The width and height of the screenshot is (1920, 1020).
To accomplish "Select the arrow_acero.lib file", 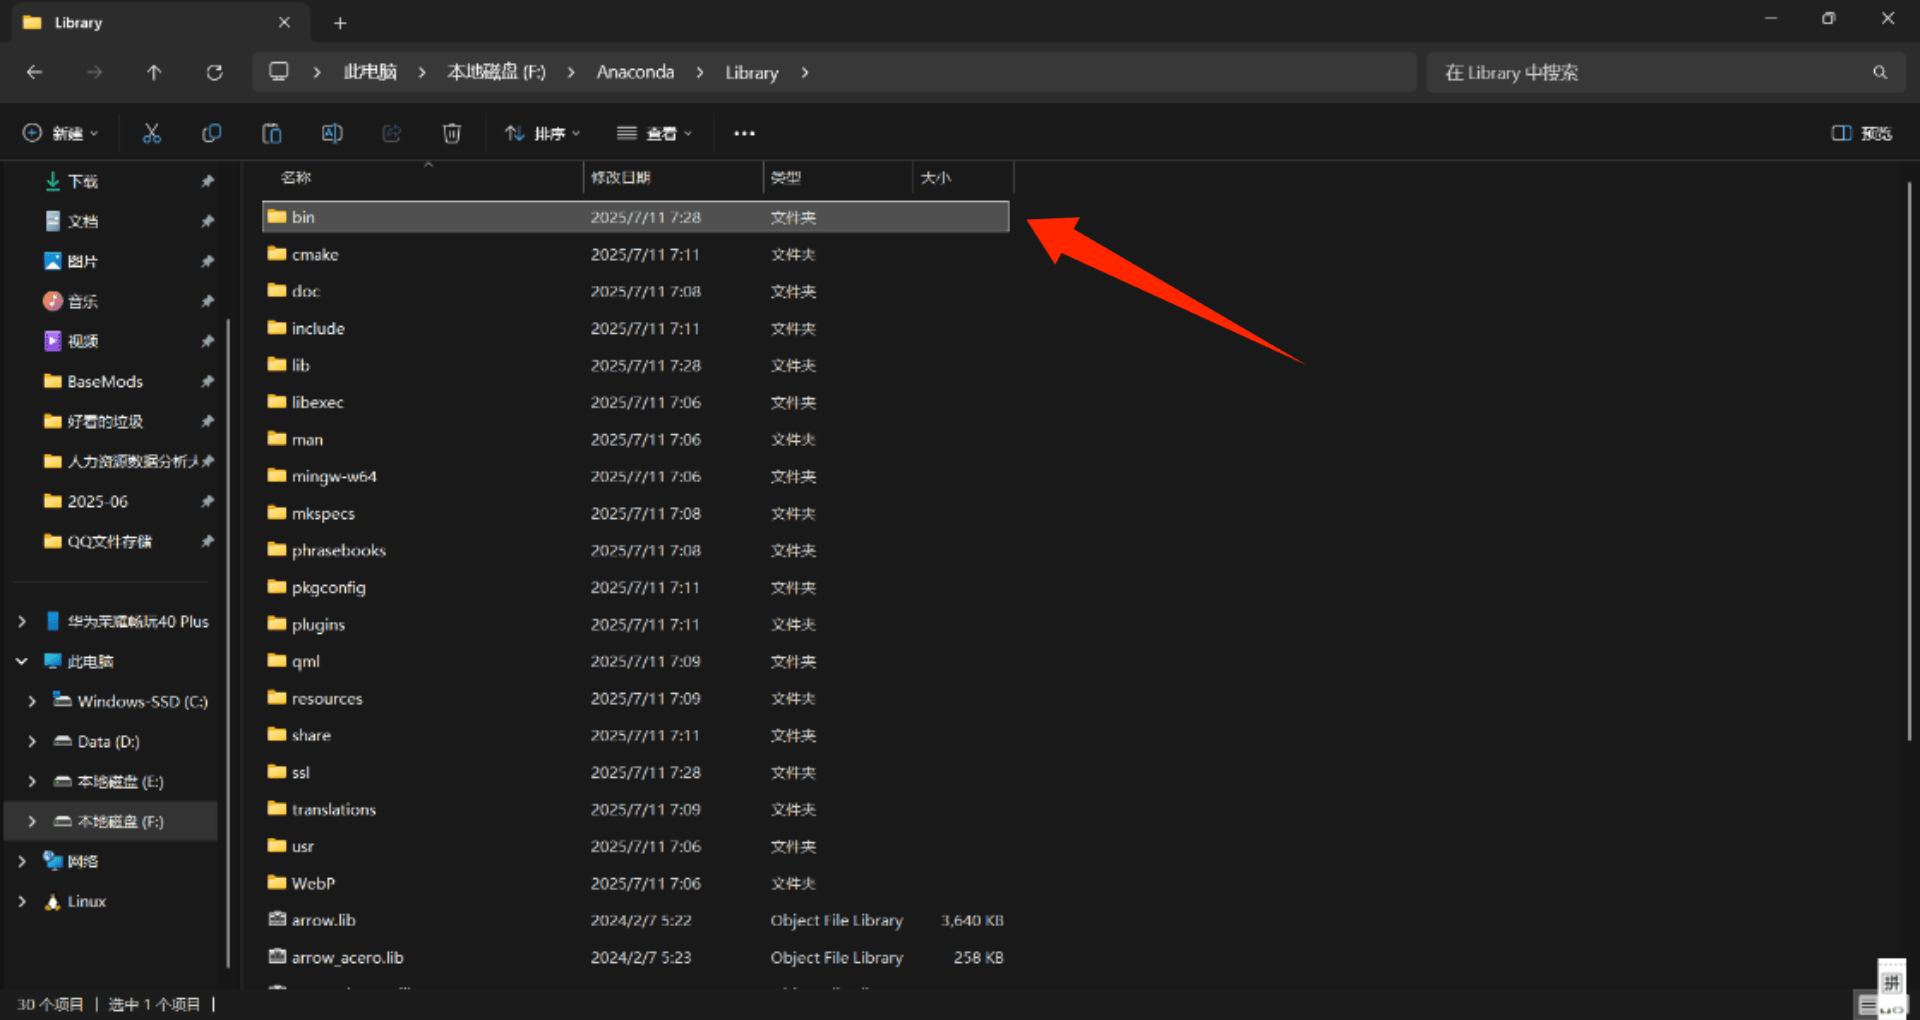I will pyautogui.click(x=636, y=957).
